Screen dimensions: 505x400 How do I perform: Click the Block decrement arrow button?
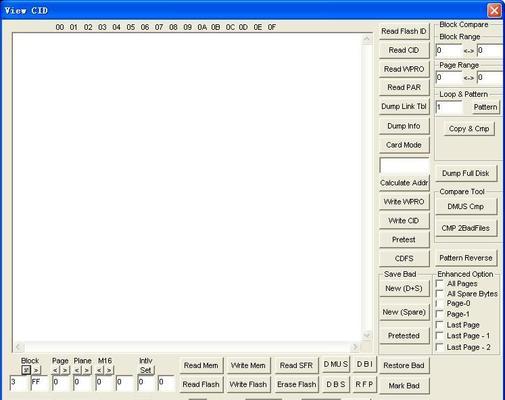[x=26, y=370]
